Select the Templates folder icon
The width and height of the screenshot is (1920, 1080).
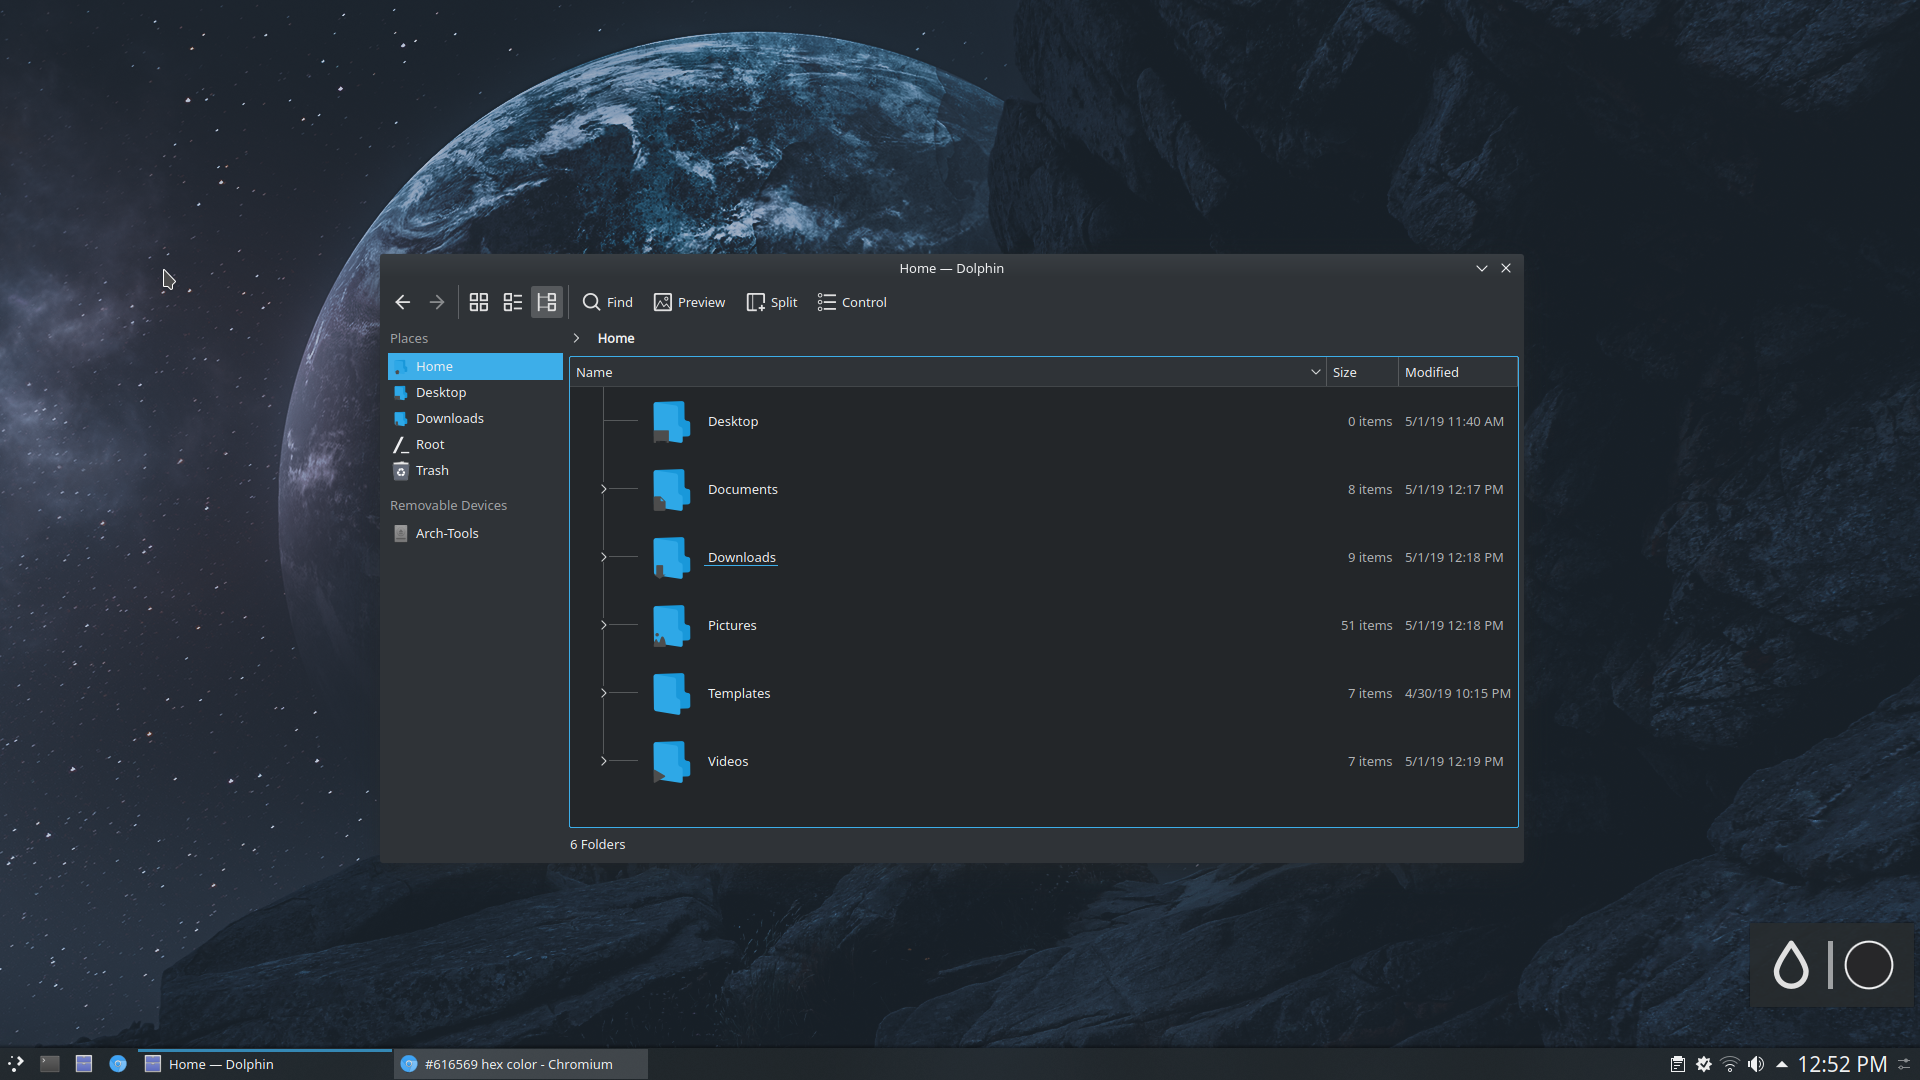(671, 693)
